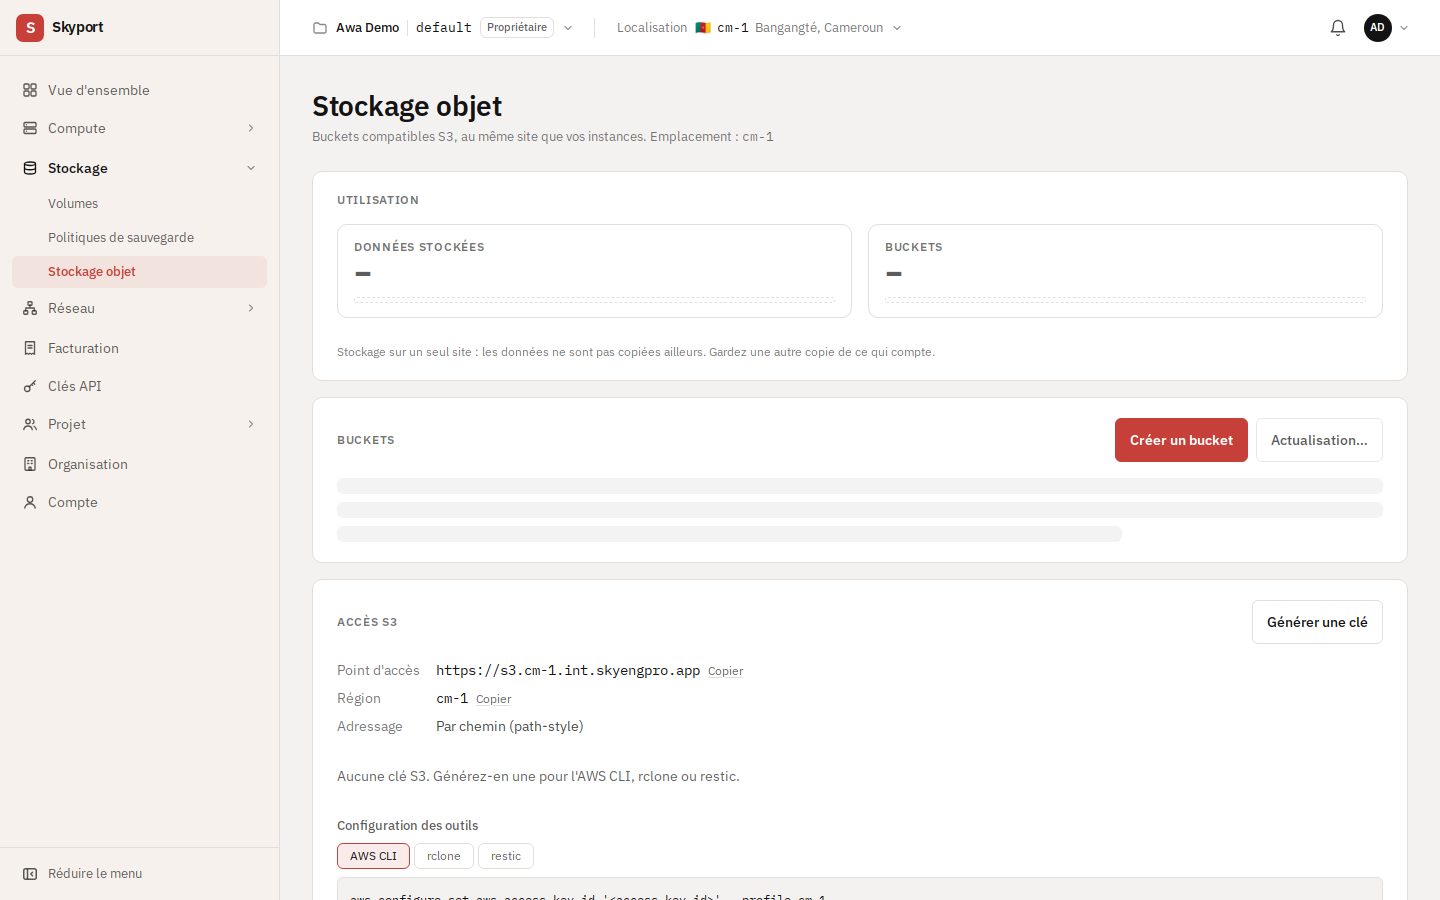Switch to the AWS CLI tab
1440x900 pixels.
pyautogui.click(x=373, y=856)
